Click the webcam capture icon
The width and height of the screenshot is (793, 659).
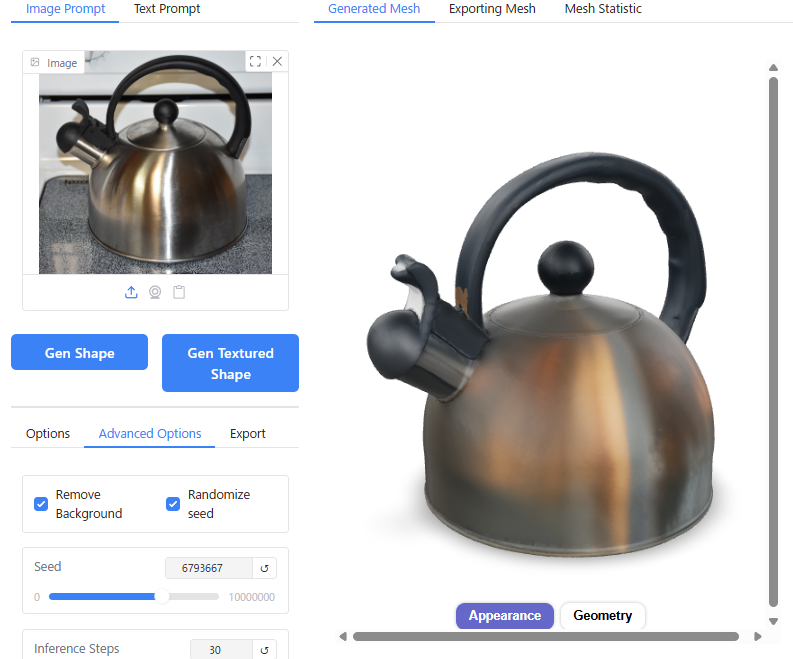click(x=155, y=292)
